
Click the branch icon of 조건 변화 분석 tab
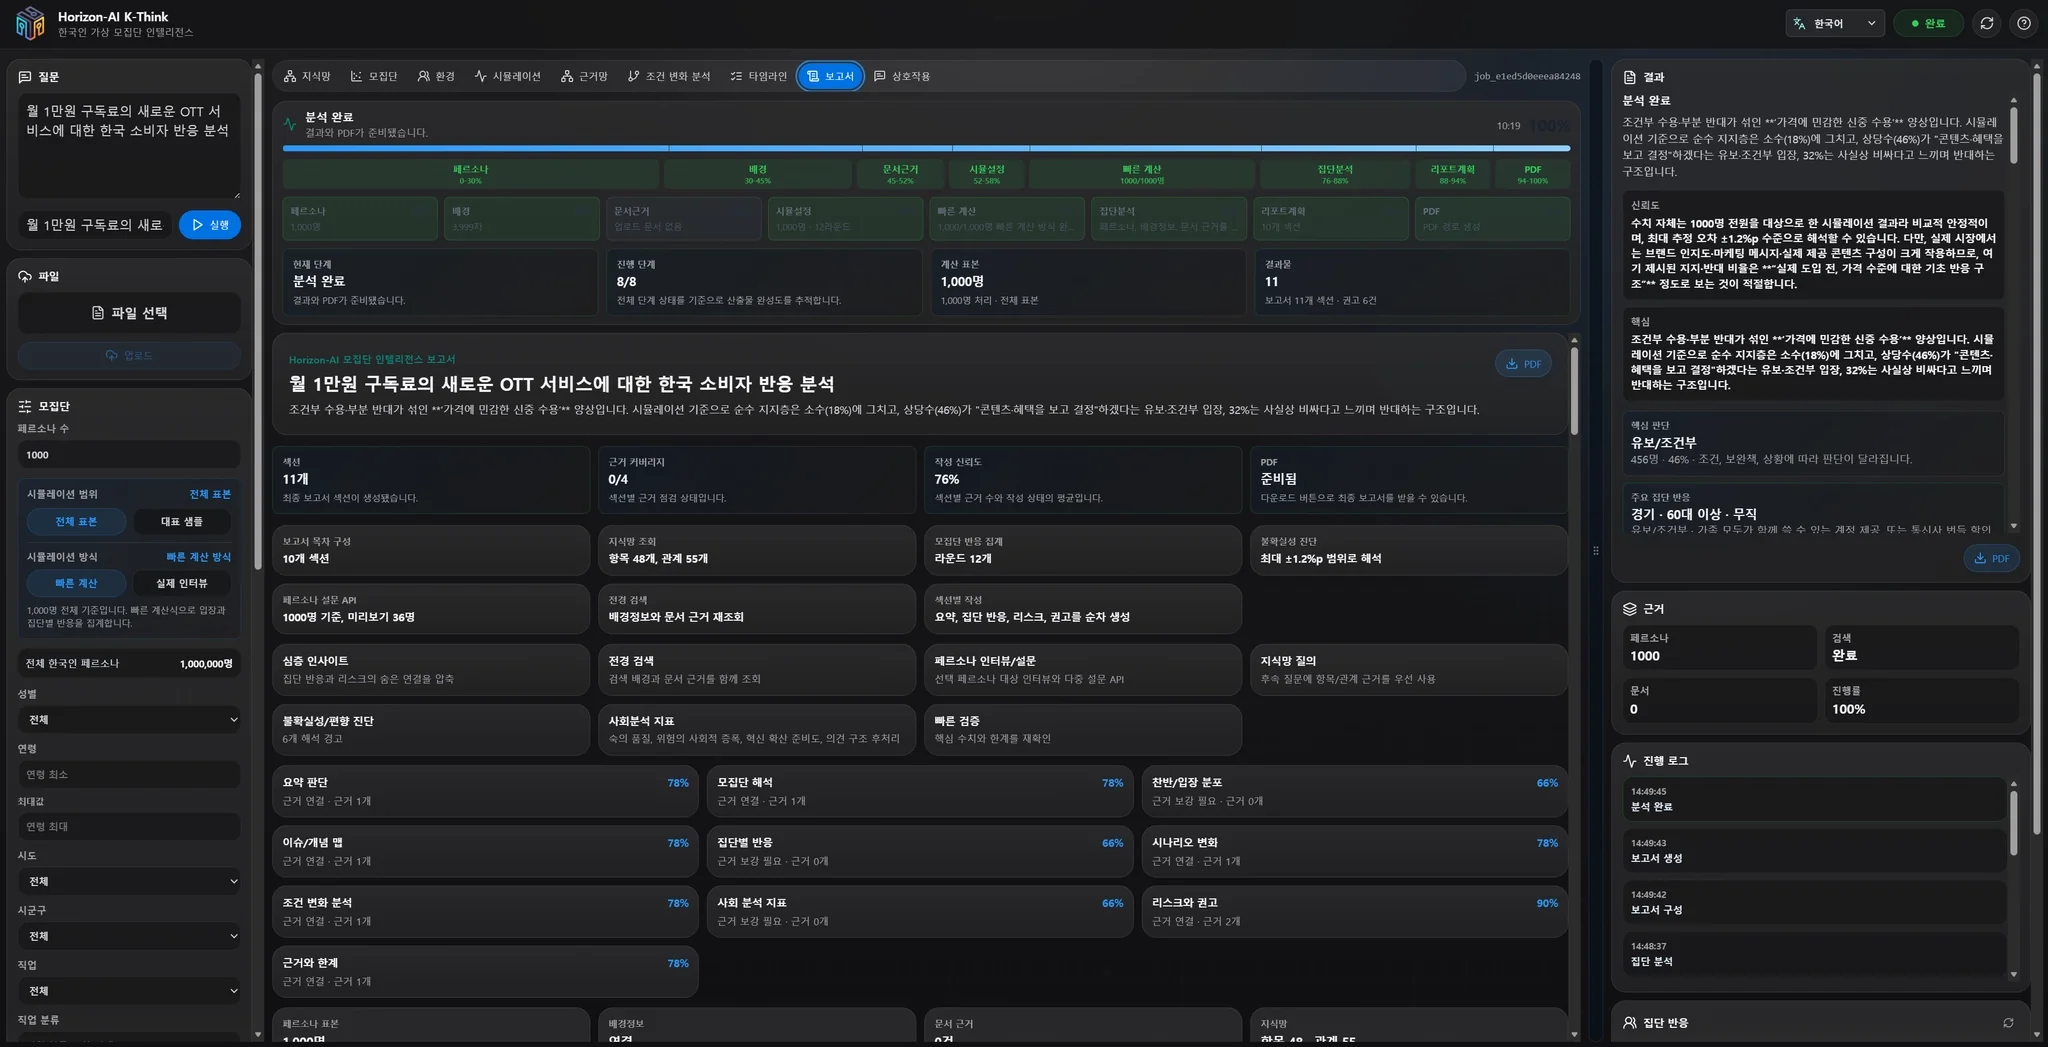click(x=633, y=76)
